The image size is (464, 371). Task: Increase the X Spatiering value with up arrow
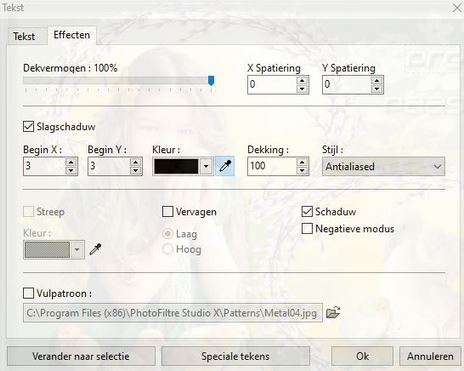[302, 80]
